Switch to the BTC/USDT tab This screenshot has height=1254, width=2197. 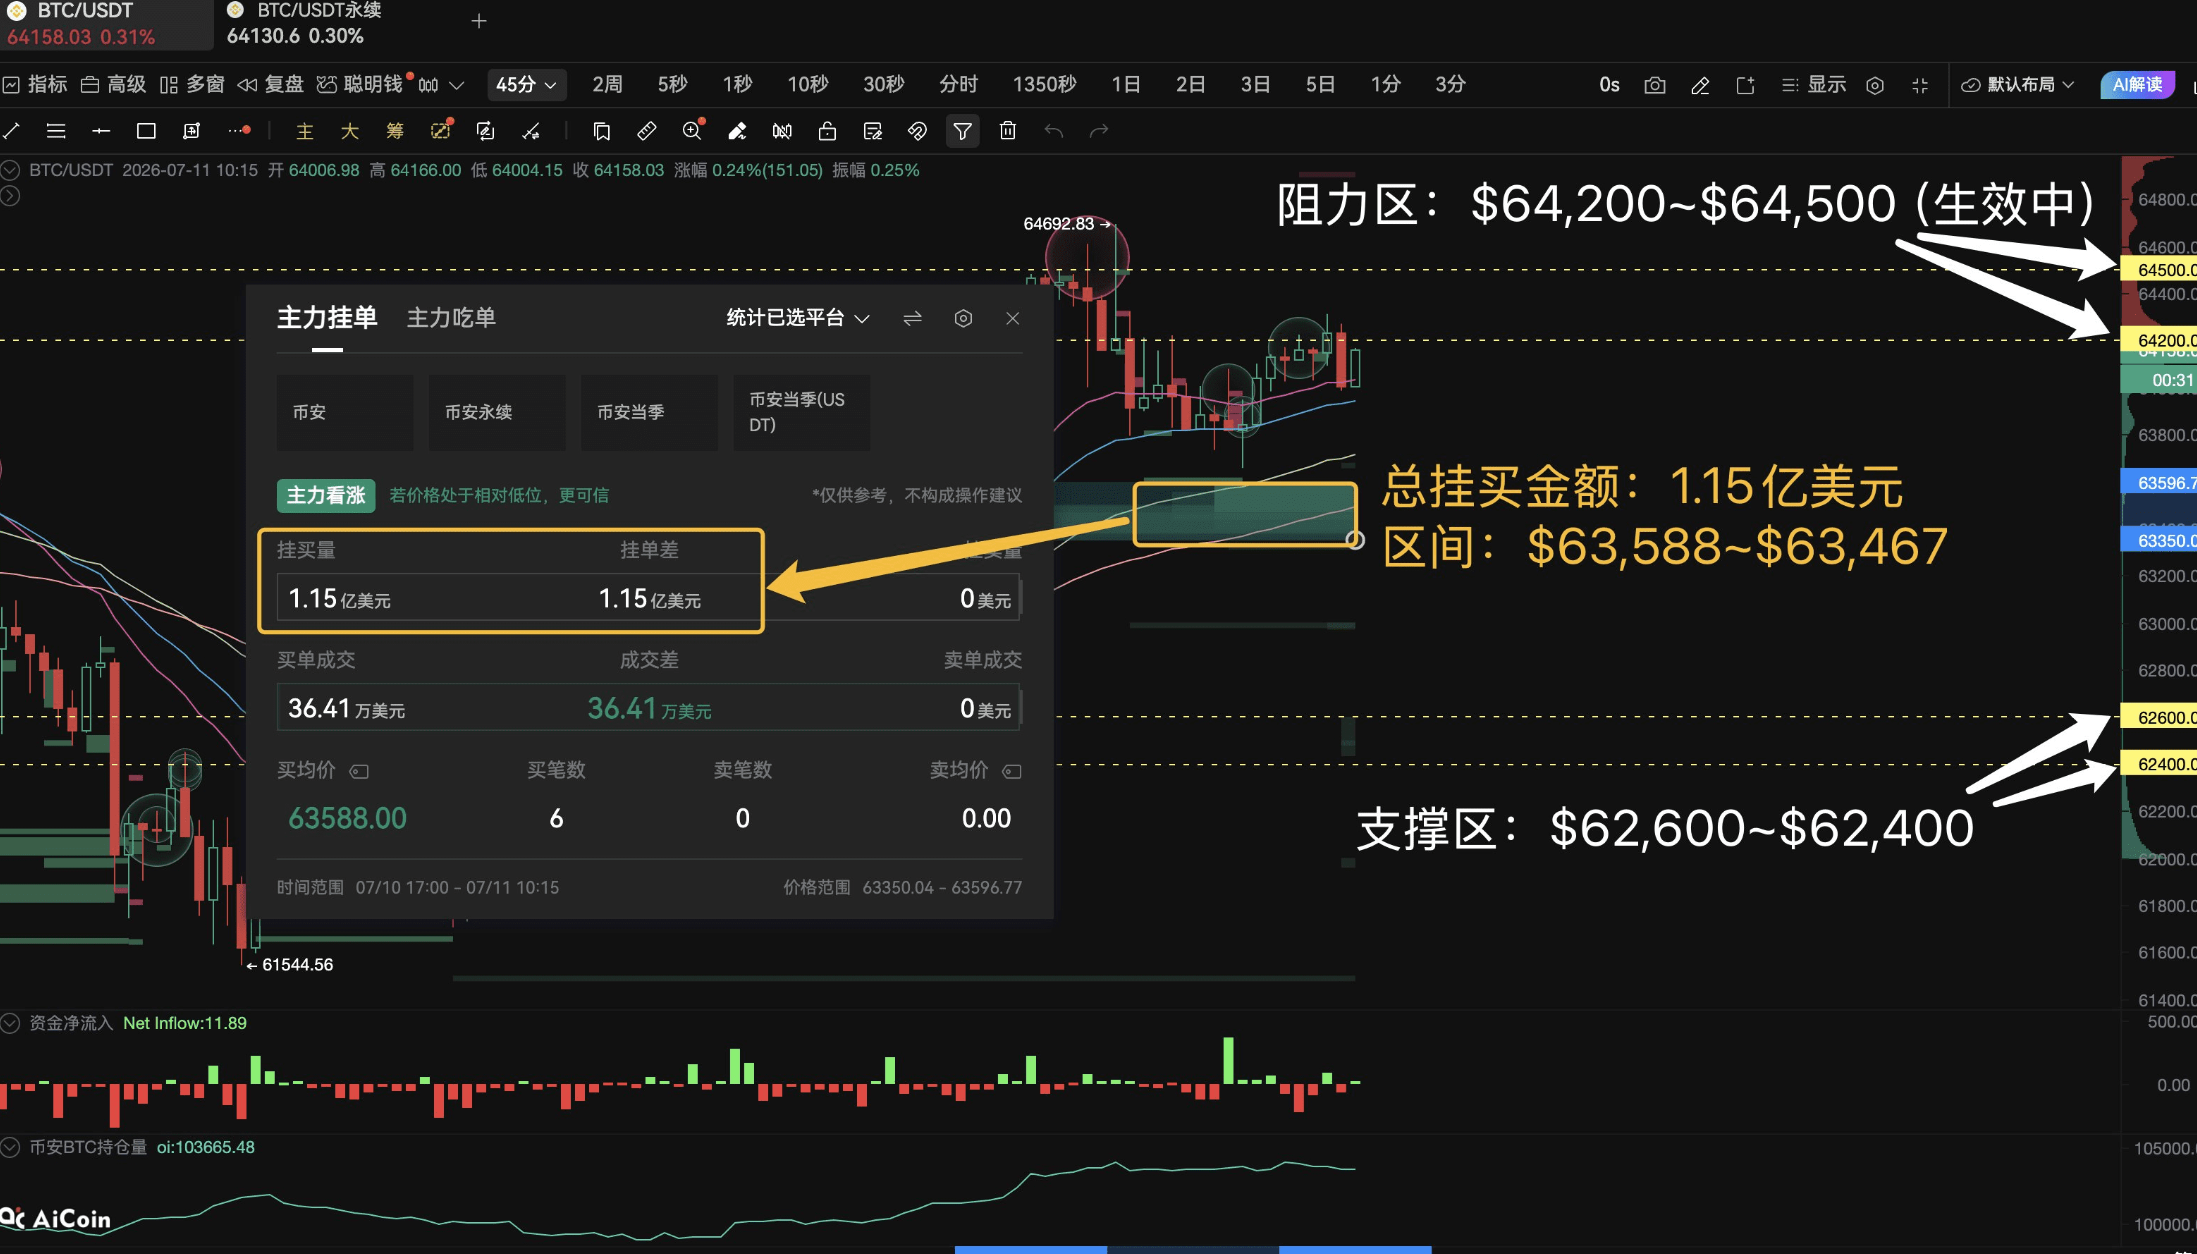coord(106,24)
